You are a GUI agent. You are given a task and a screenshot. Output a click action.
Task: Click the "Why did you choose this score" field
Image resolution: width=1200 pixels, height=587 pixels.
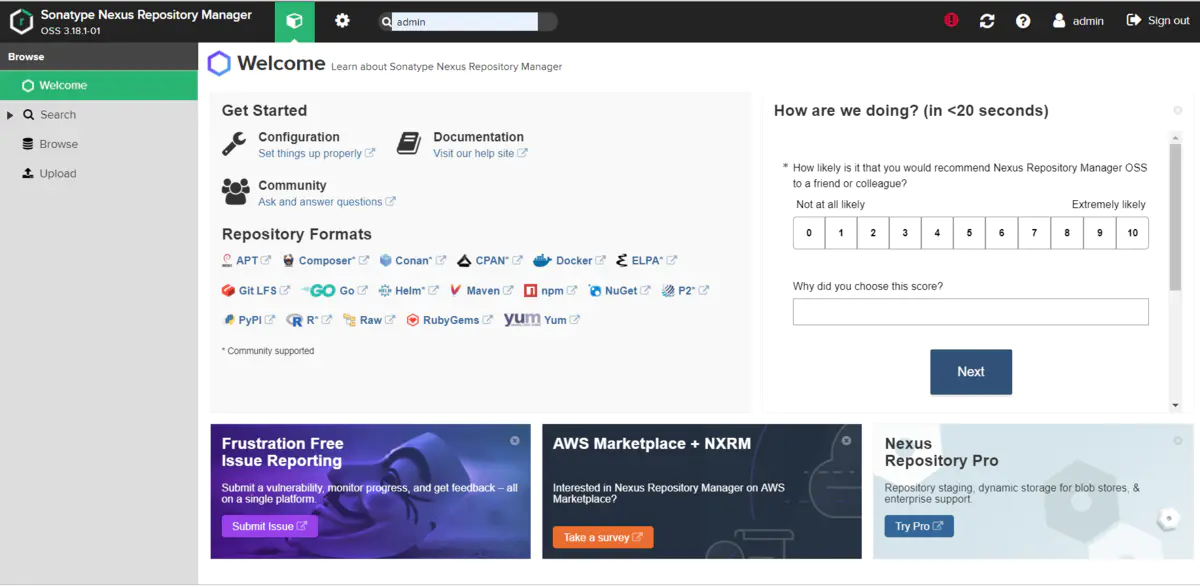pos(970,313)
